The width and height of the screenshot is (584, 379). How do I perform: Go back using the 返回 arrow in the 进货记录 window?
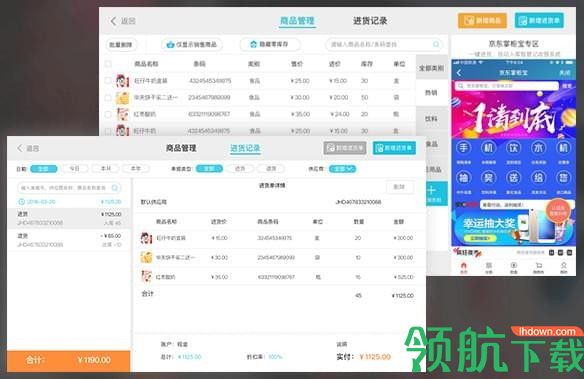click(28, 148)
